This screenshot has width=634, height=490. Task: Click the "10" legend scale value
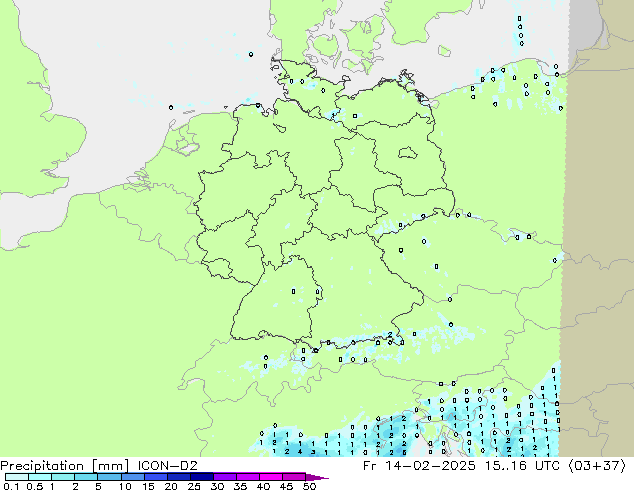[125, 486]
